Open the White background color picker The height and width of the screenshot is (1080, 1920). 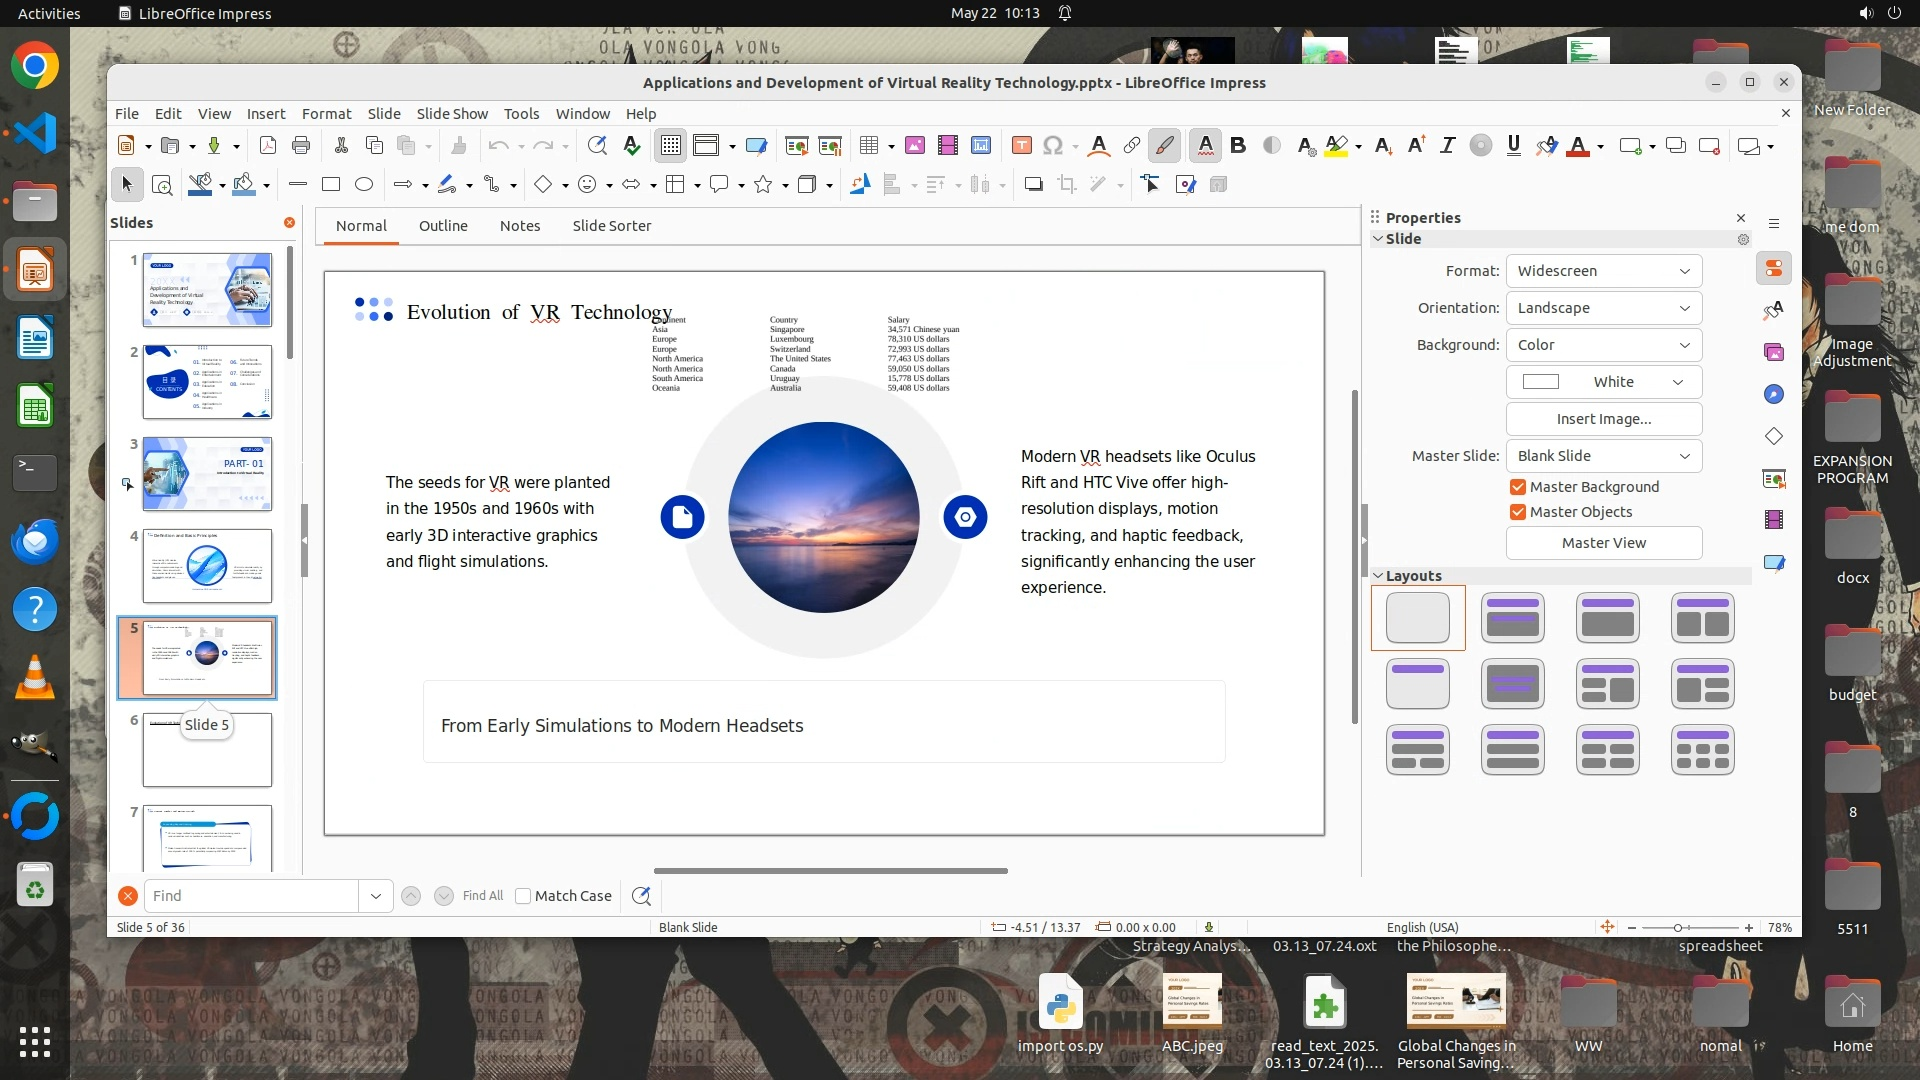(1603, 382)
